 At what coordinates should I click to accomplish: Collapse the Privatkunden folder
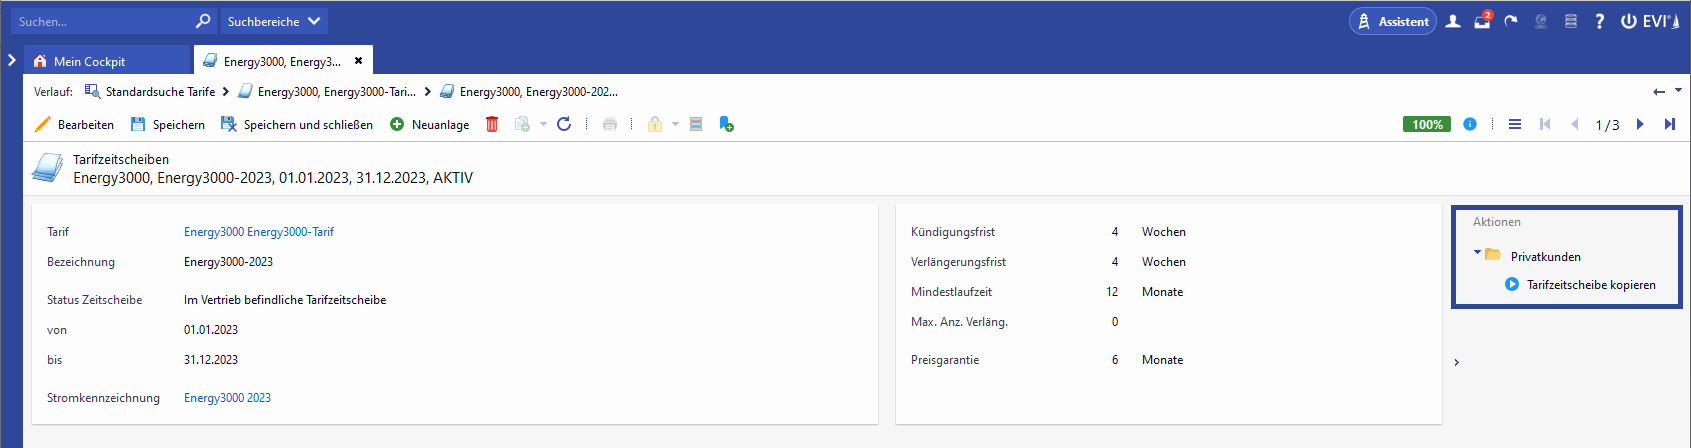coord(1477,253)
